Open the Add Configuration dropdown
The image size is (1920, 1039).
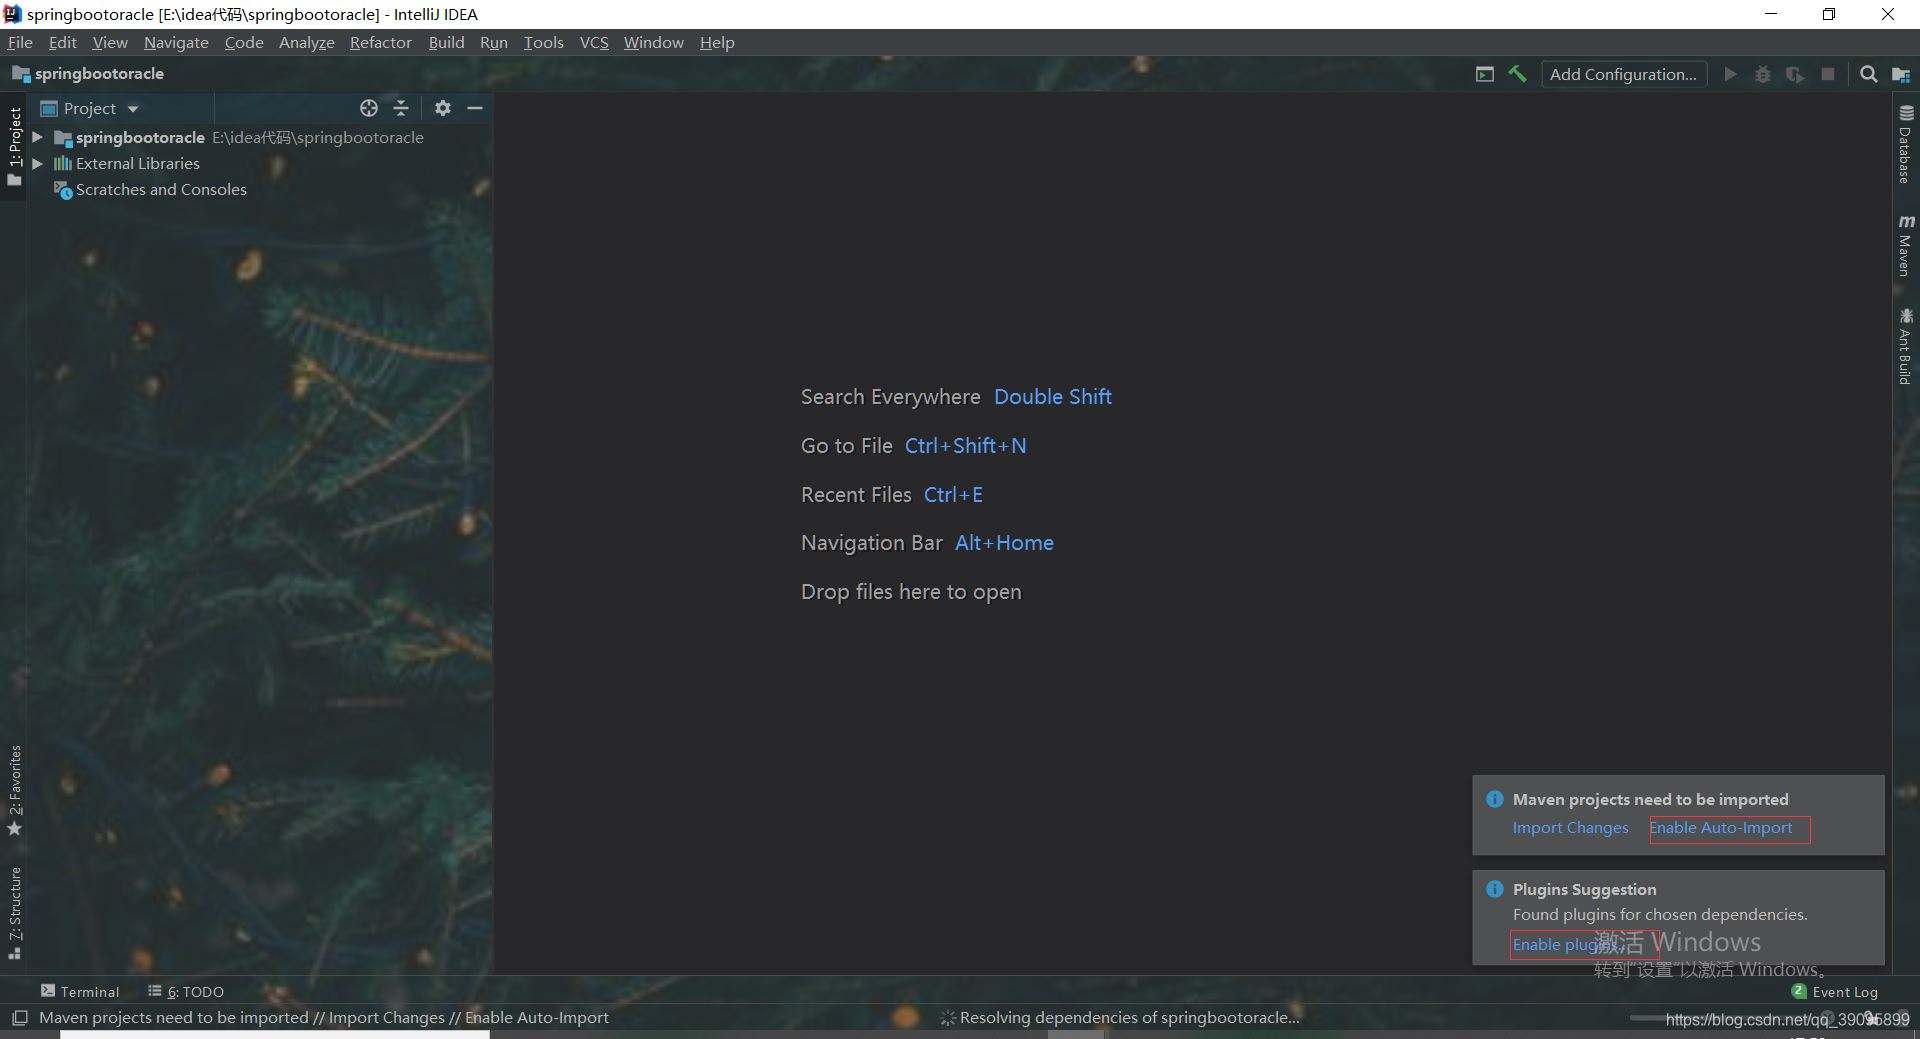click(1623, 74)
